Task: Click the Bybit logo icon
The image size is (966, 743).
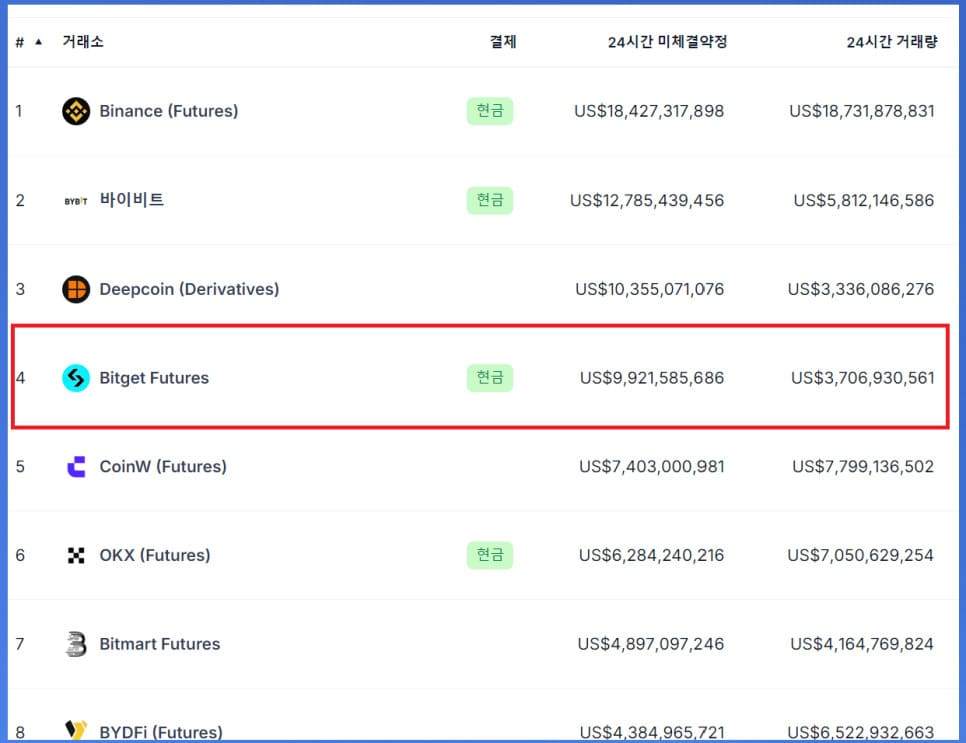Action: pyautogui.click(x=76, y=201)
